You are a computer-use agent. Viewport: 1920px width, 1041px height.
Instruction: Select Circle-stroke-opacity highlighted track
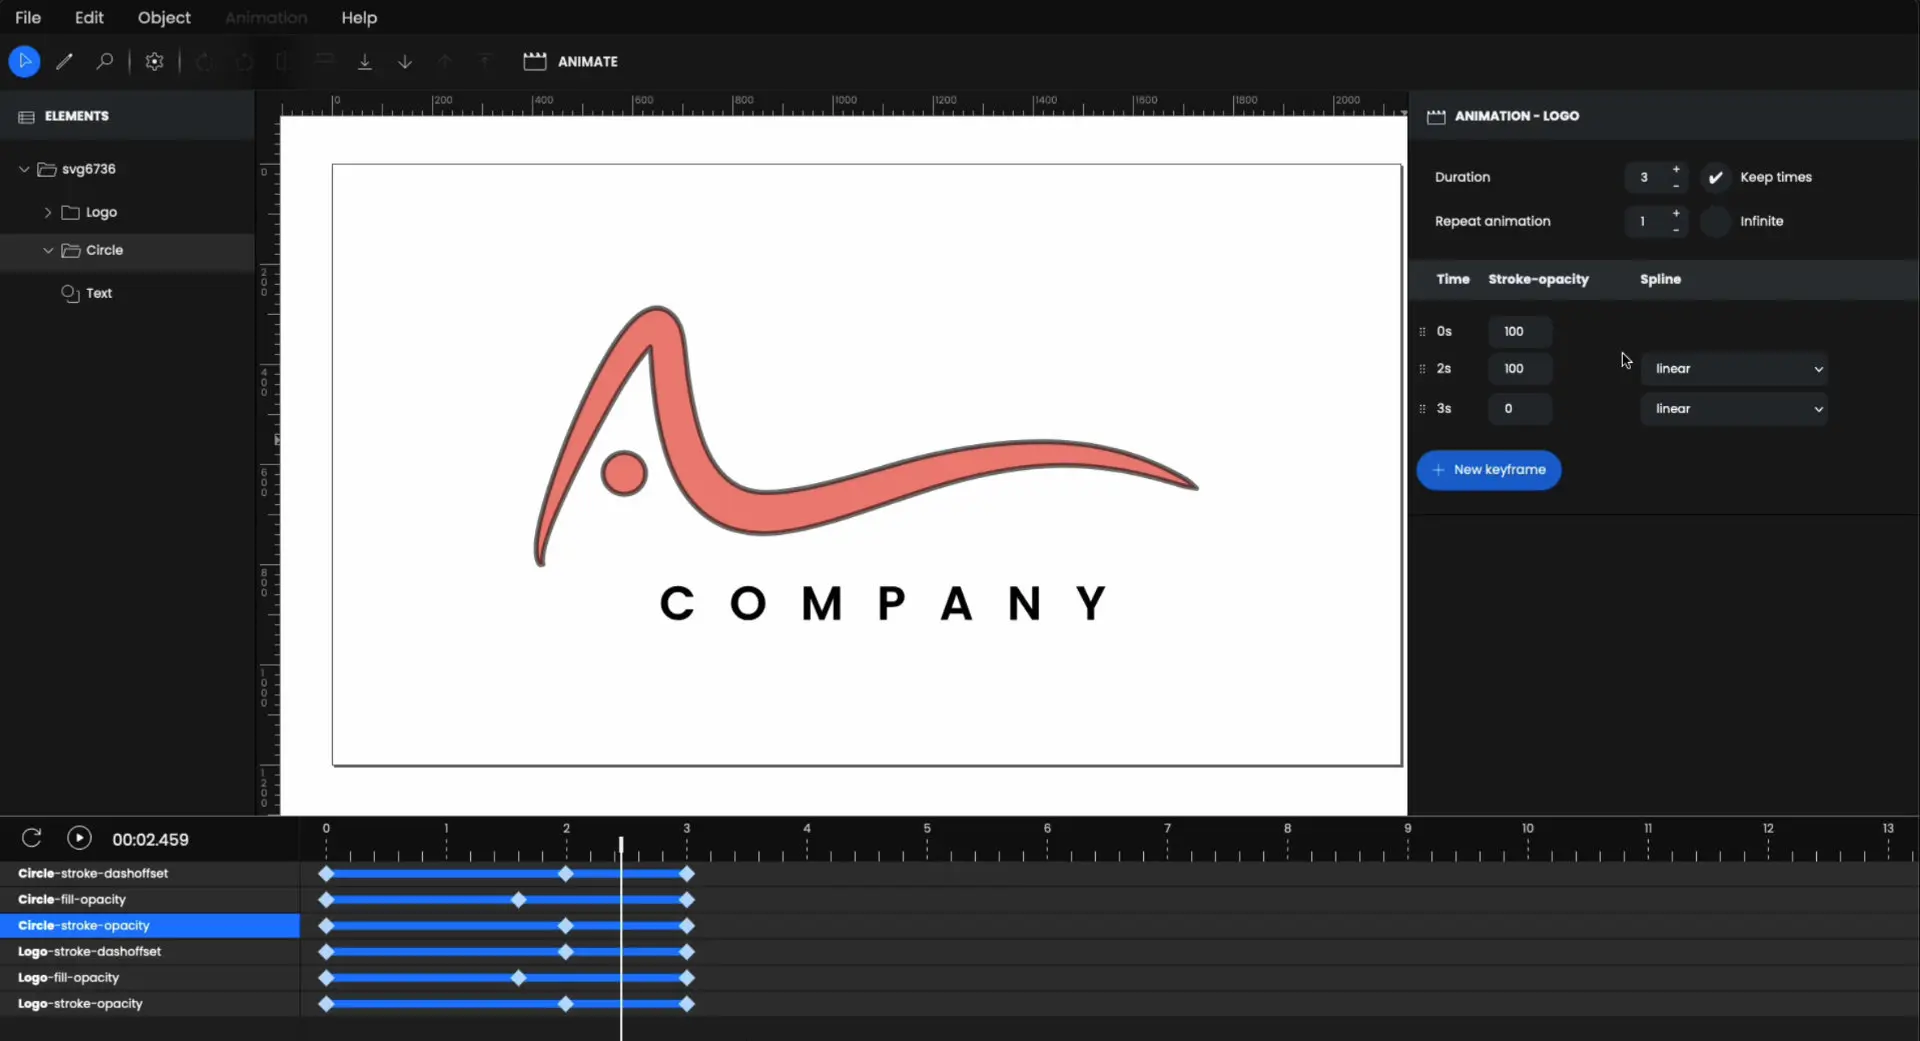click(x=150, y=925)
